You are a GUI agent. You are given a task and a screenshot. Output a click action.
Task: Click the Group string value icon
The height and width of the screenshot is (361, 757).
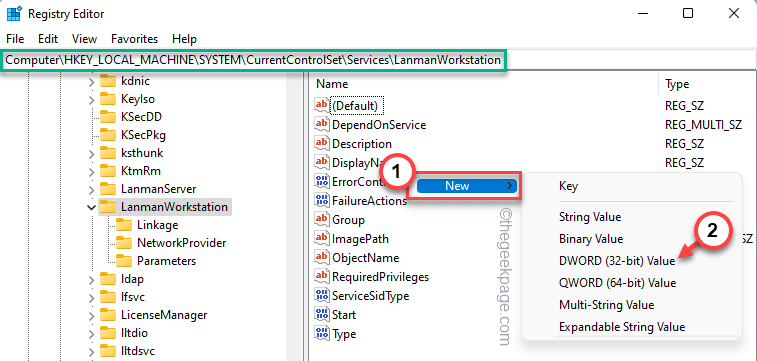pos(321,220)
